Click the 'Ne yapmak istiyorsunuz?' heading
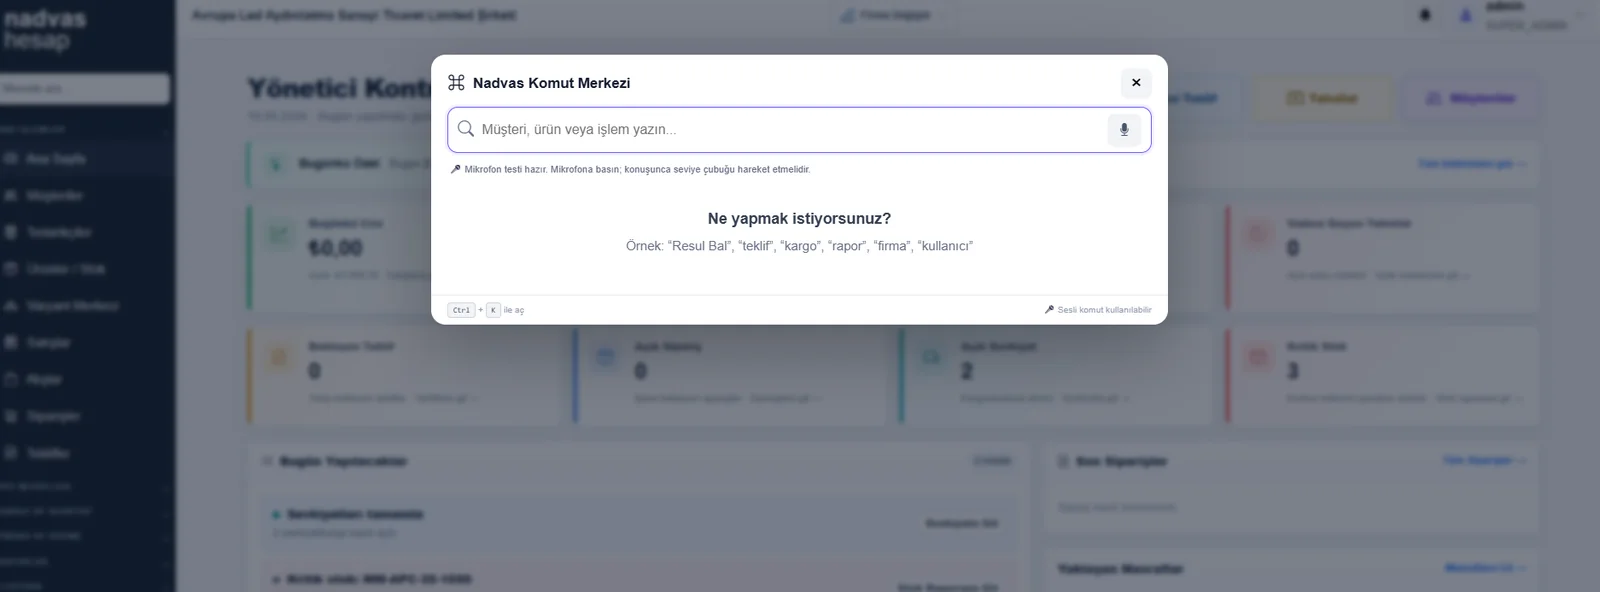Image resolution: width=1600 pixels, height=592 pixels. 799,218
